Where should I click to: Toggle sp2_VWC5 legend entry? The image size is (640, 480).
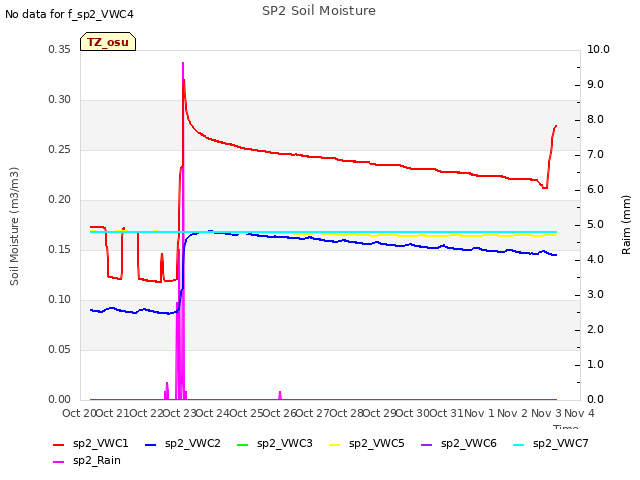[367, 444]
